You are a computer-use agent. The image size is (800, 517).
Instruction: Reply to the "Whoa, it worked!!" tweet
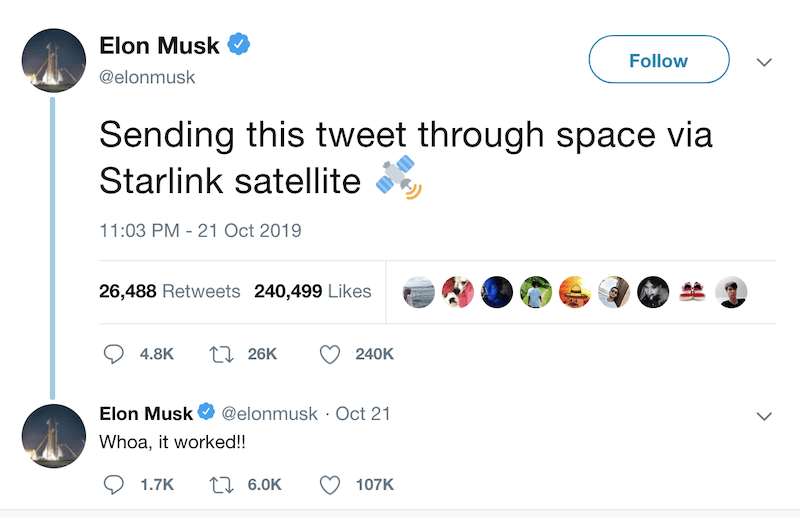[114, 484]
